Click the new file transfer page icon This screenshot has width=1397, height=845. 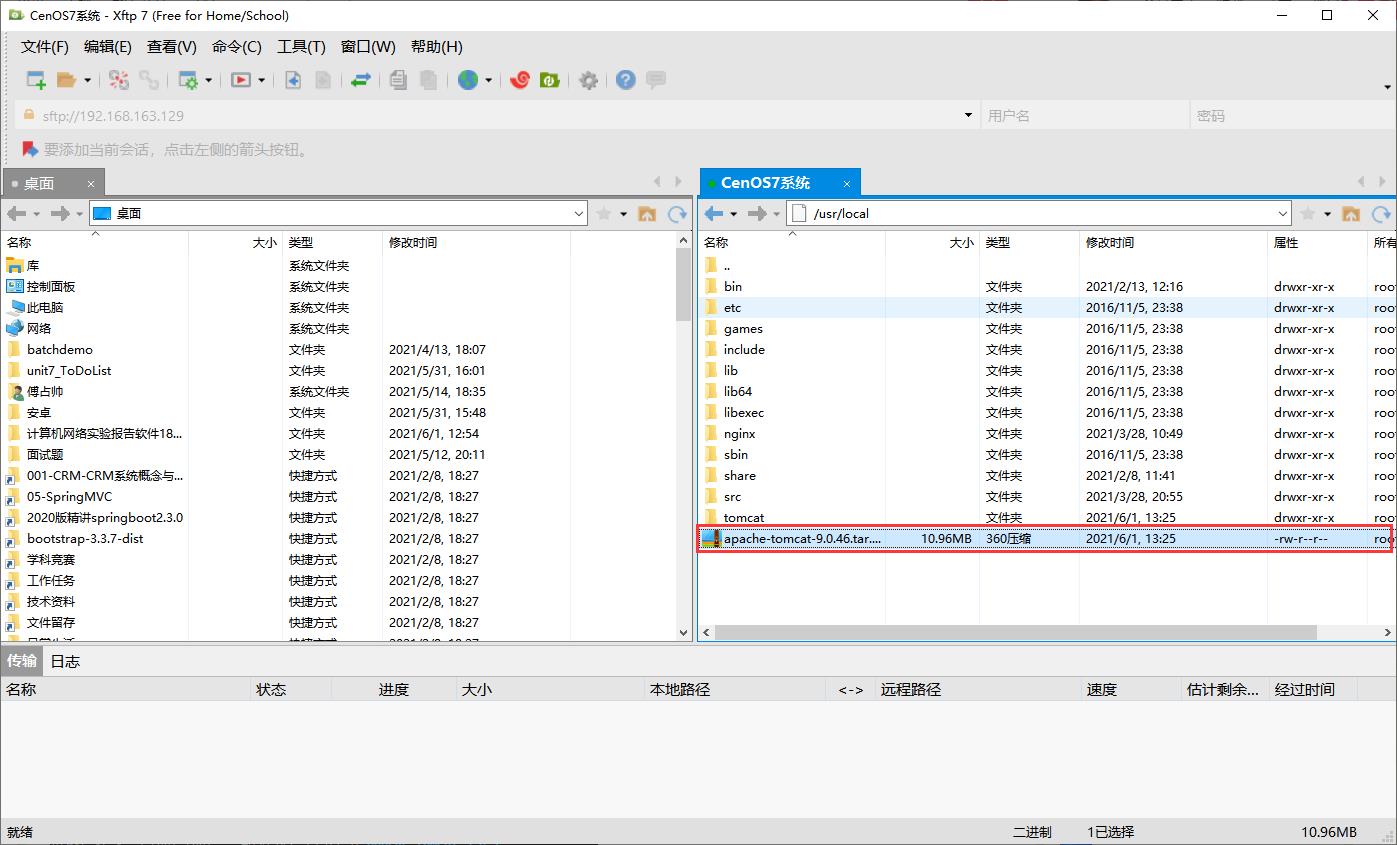(293, 80)
